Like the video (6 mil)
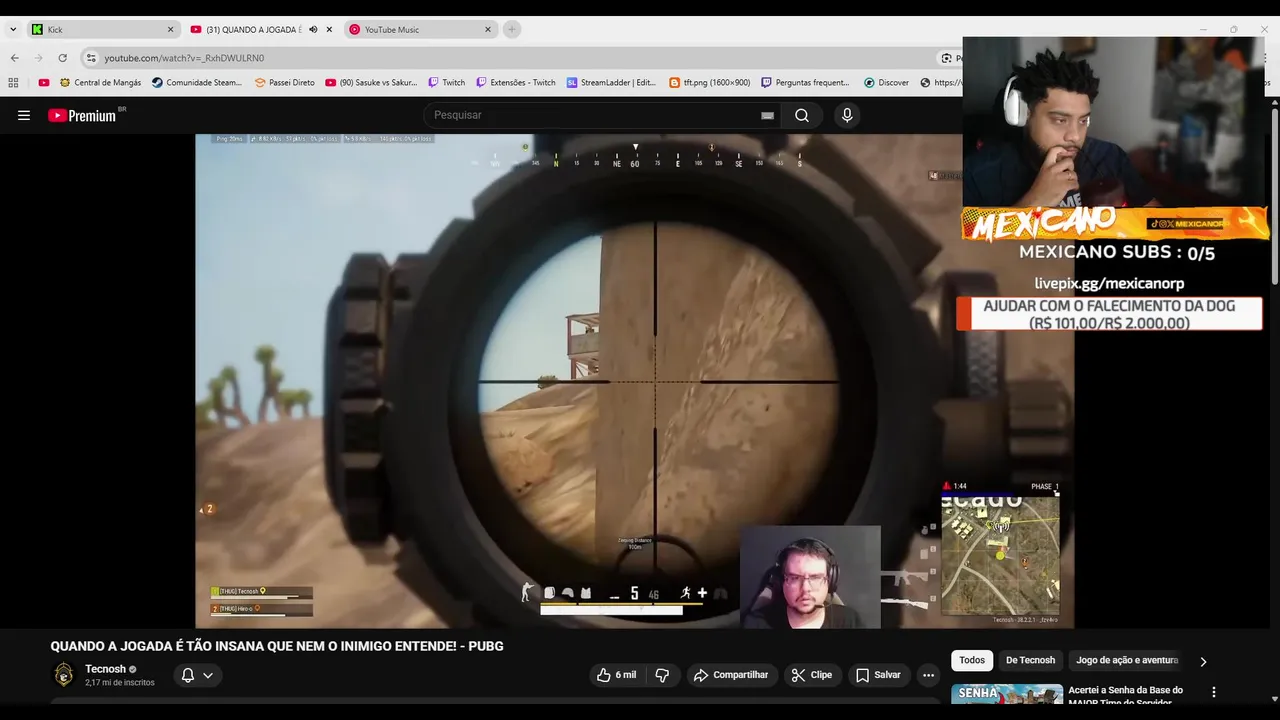Viewport: 1280px width, 720px height. (617, 675)
